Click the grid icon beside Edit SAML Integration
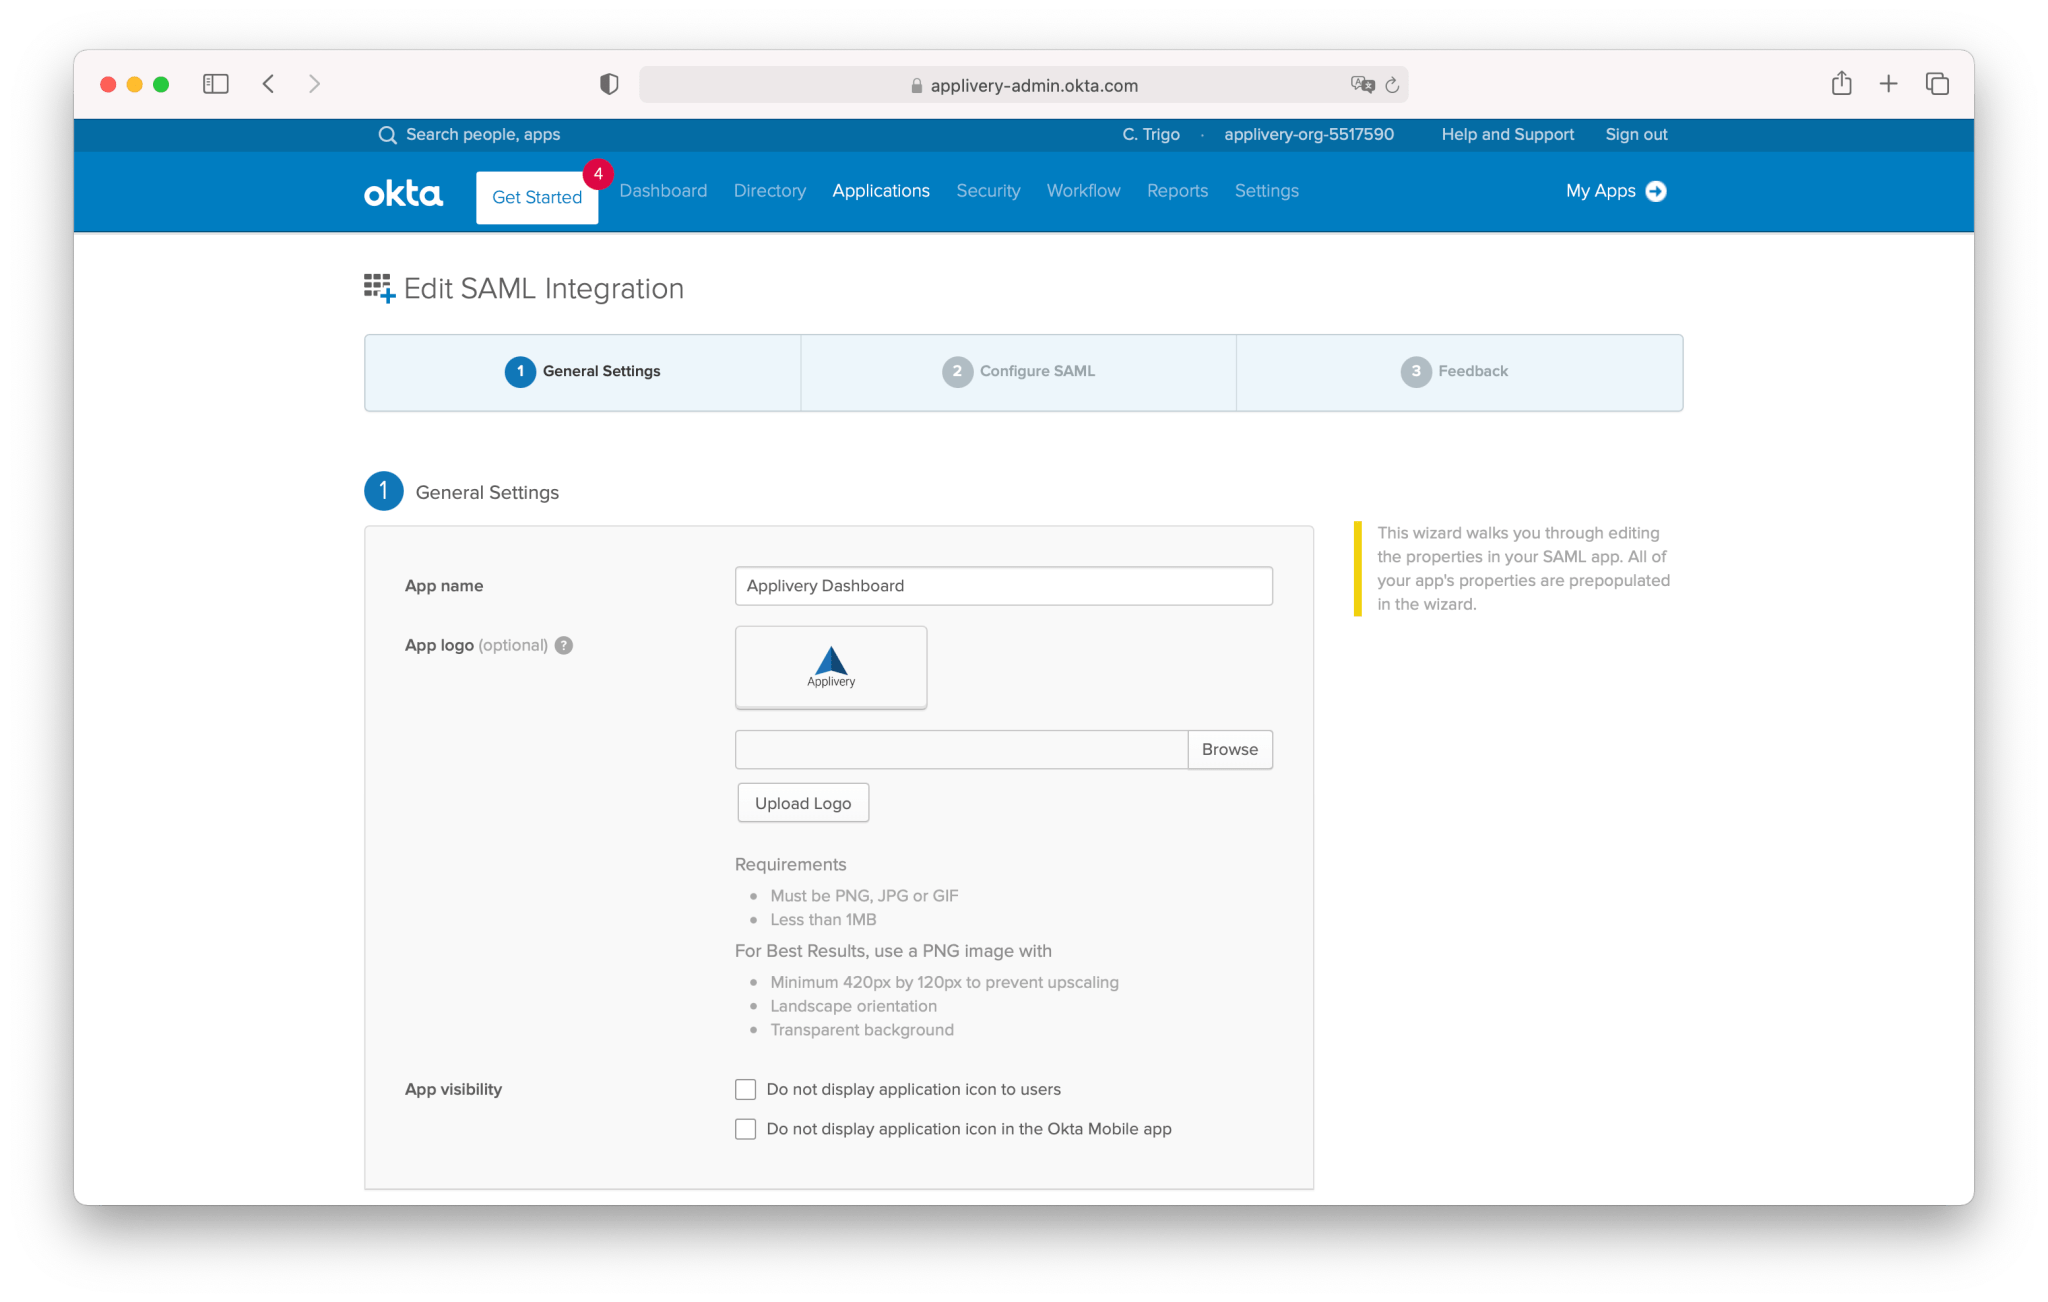Viewport: 2048px width, 1302px height. pos(378,288)
